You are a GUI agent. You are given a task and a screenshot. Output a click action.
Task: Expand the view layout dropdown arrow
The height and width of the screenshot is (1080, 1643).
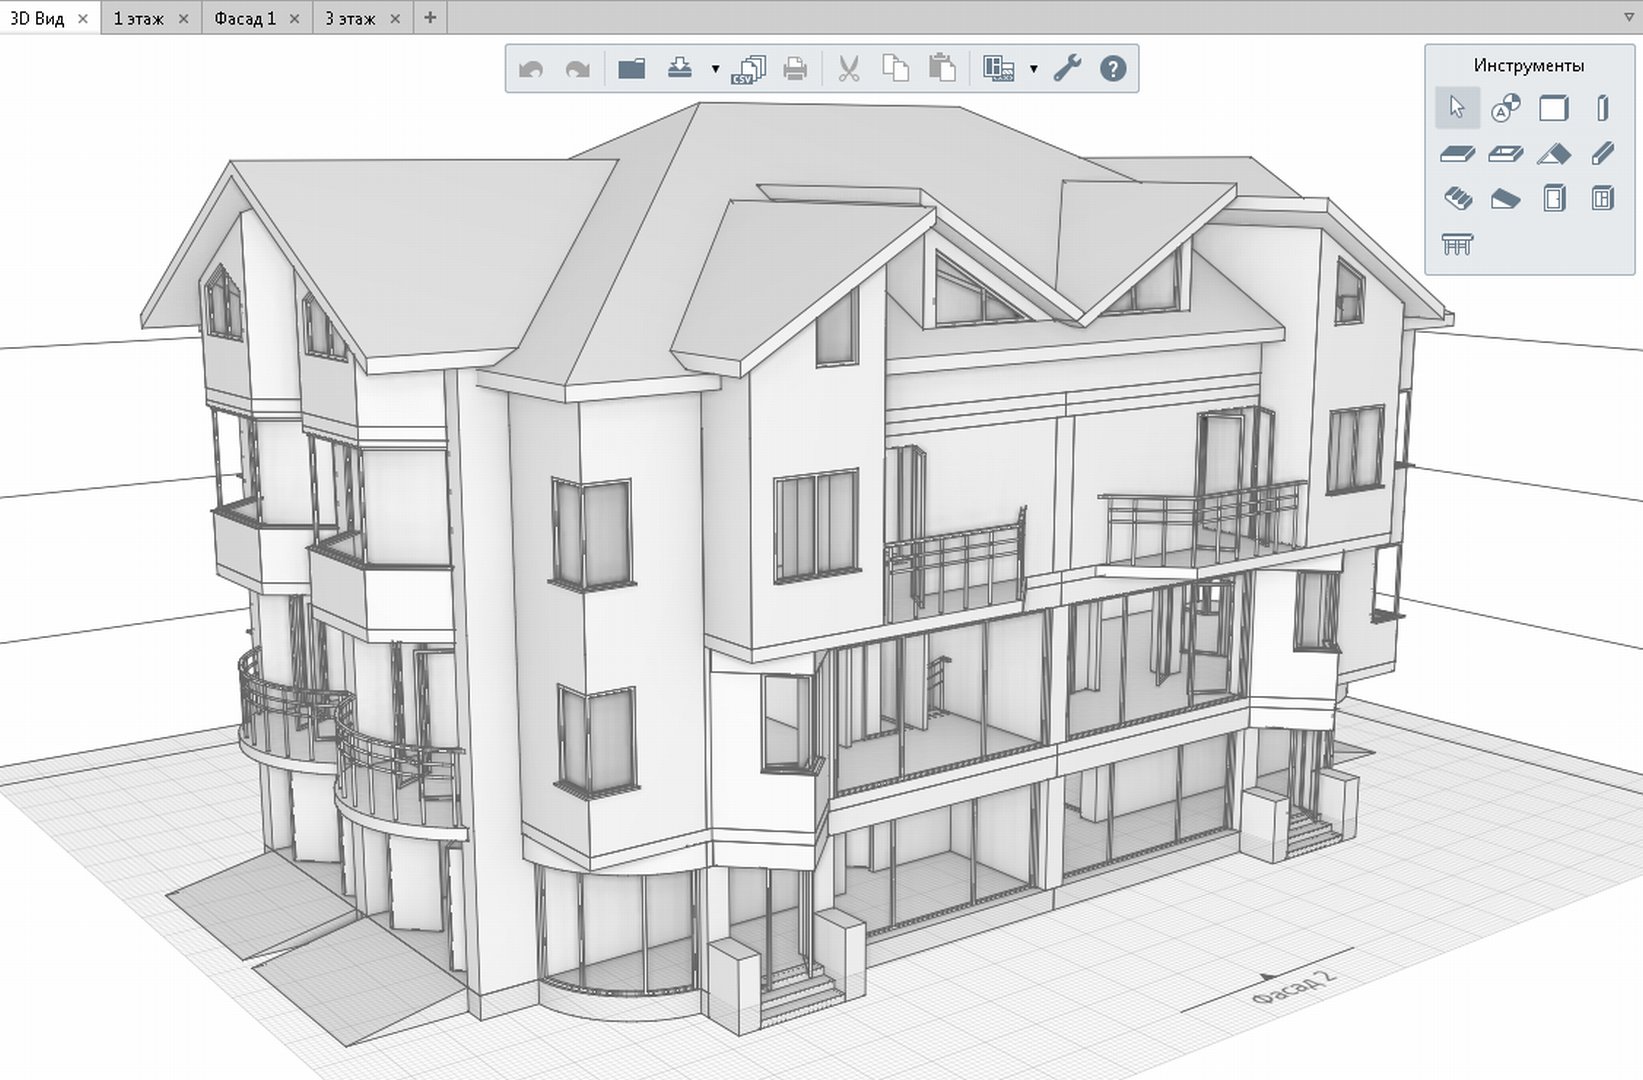1033,69
